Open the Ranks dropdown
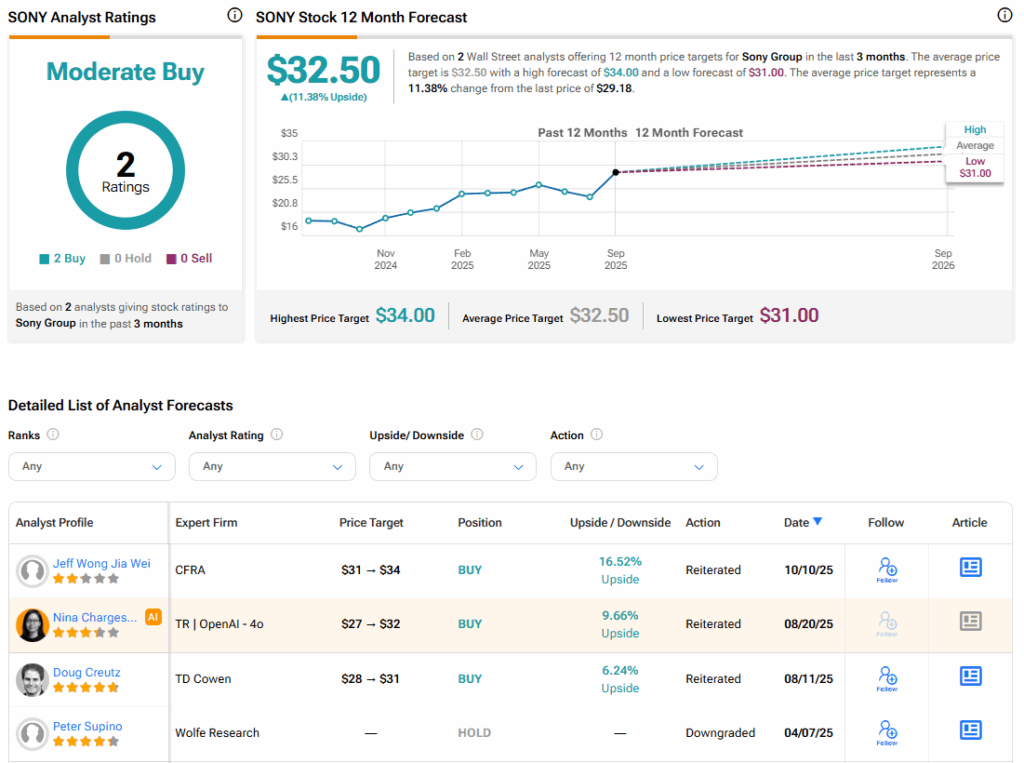Image resolution: width=1024 pixels, height=763 pixels. (91, 467)
